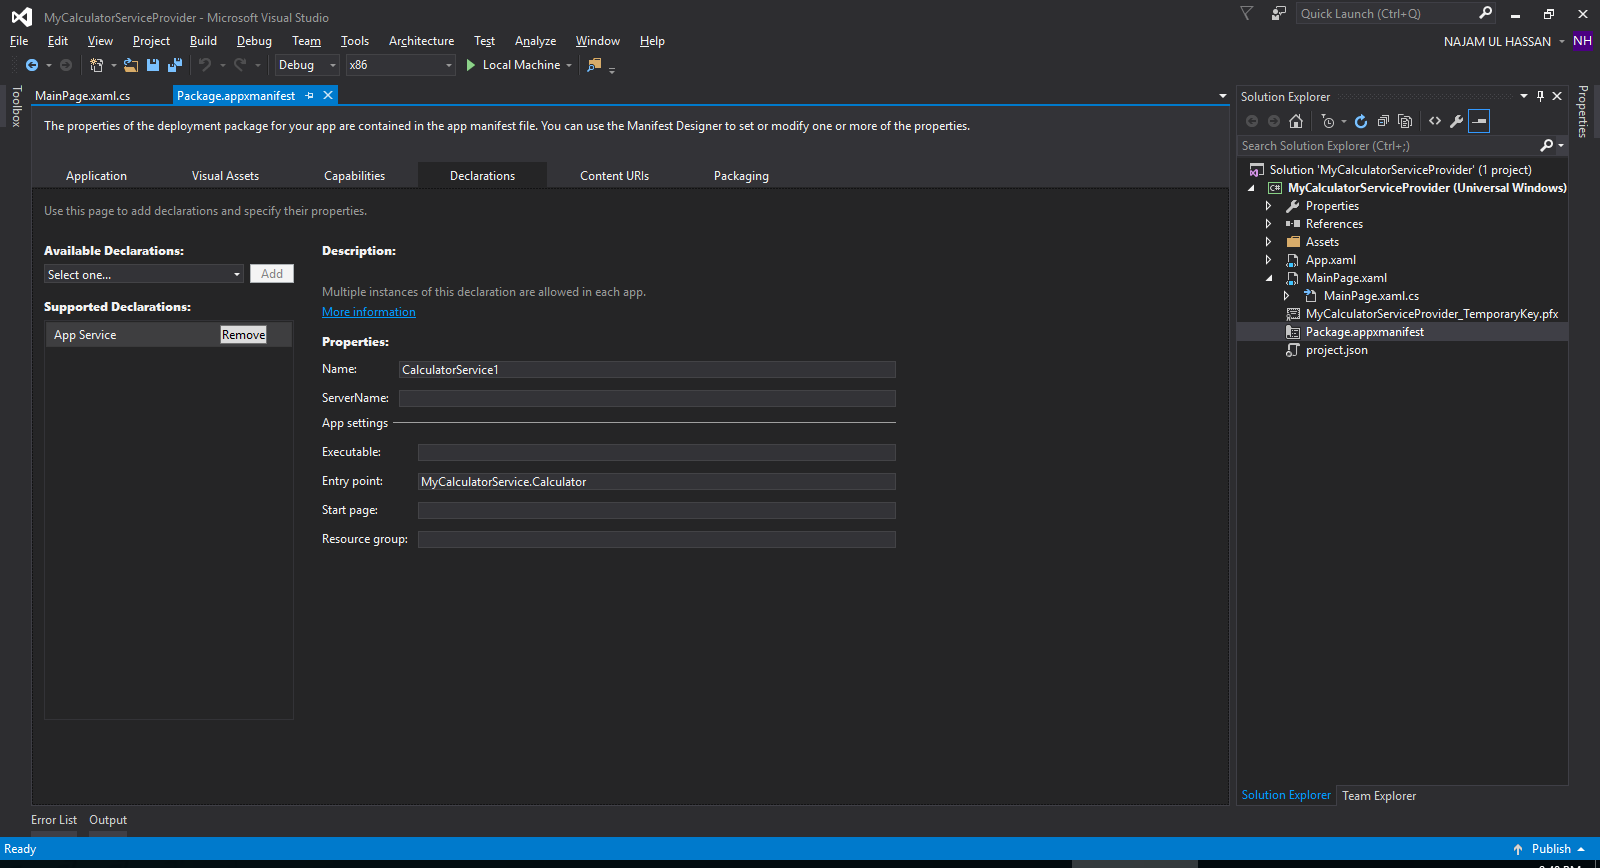Click the Add declaration button

click(272, 274)
